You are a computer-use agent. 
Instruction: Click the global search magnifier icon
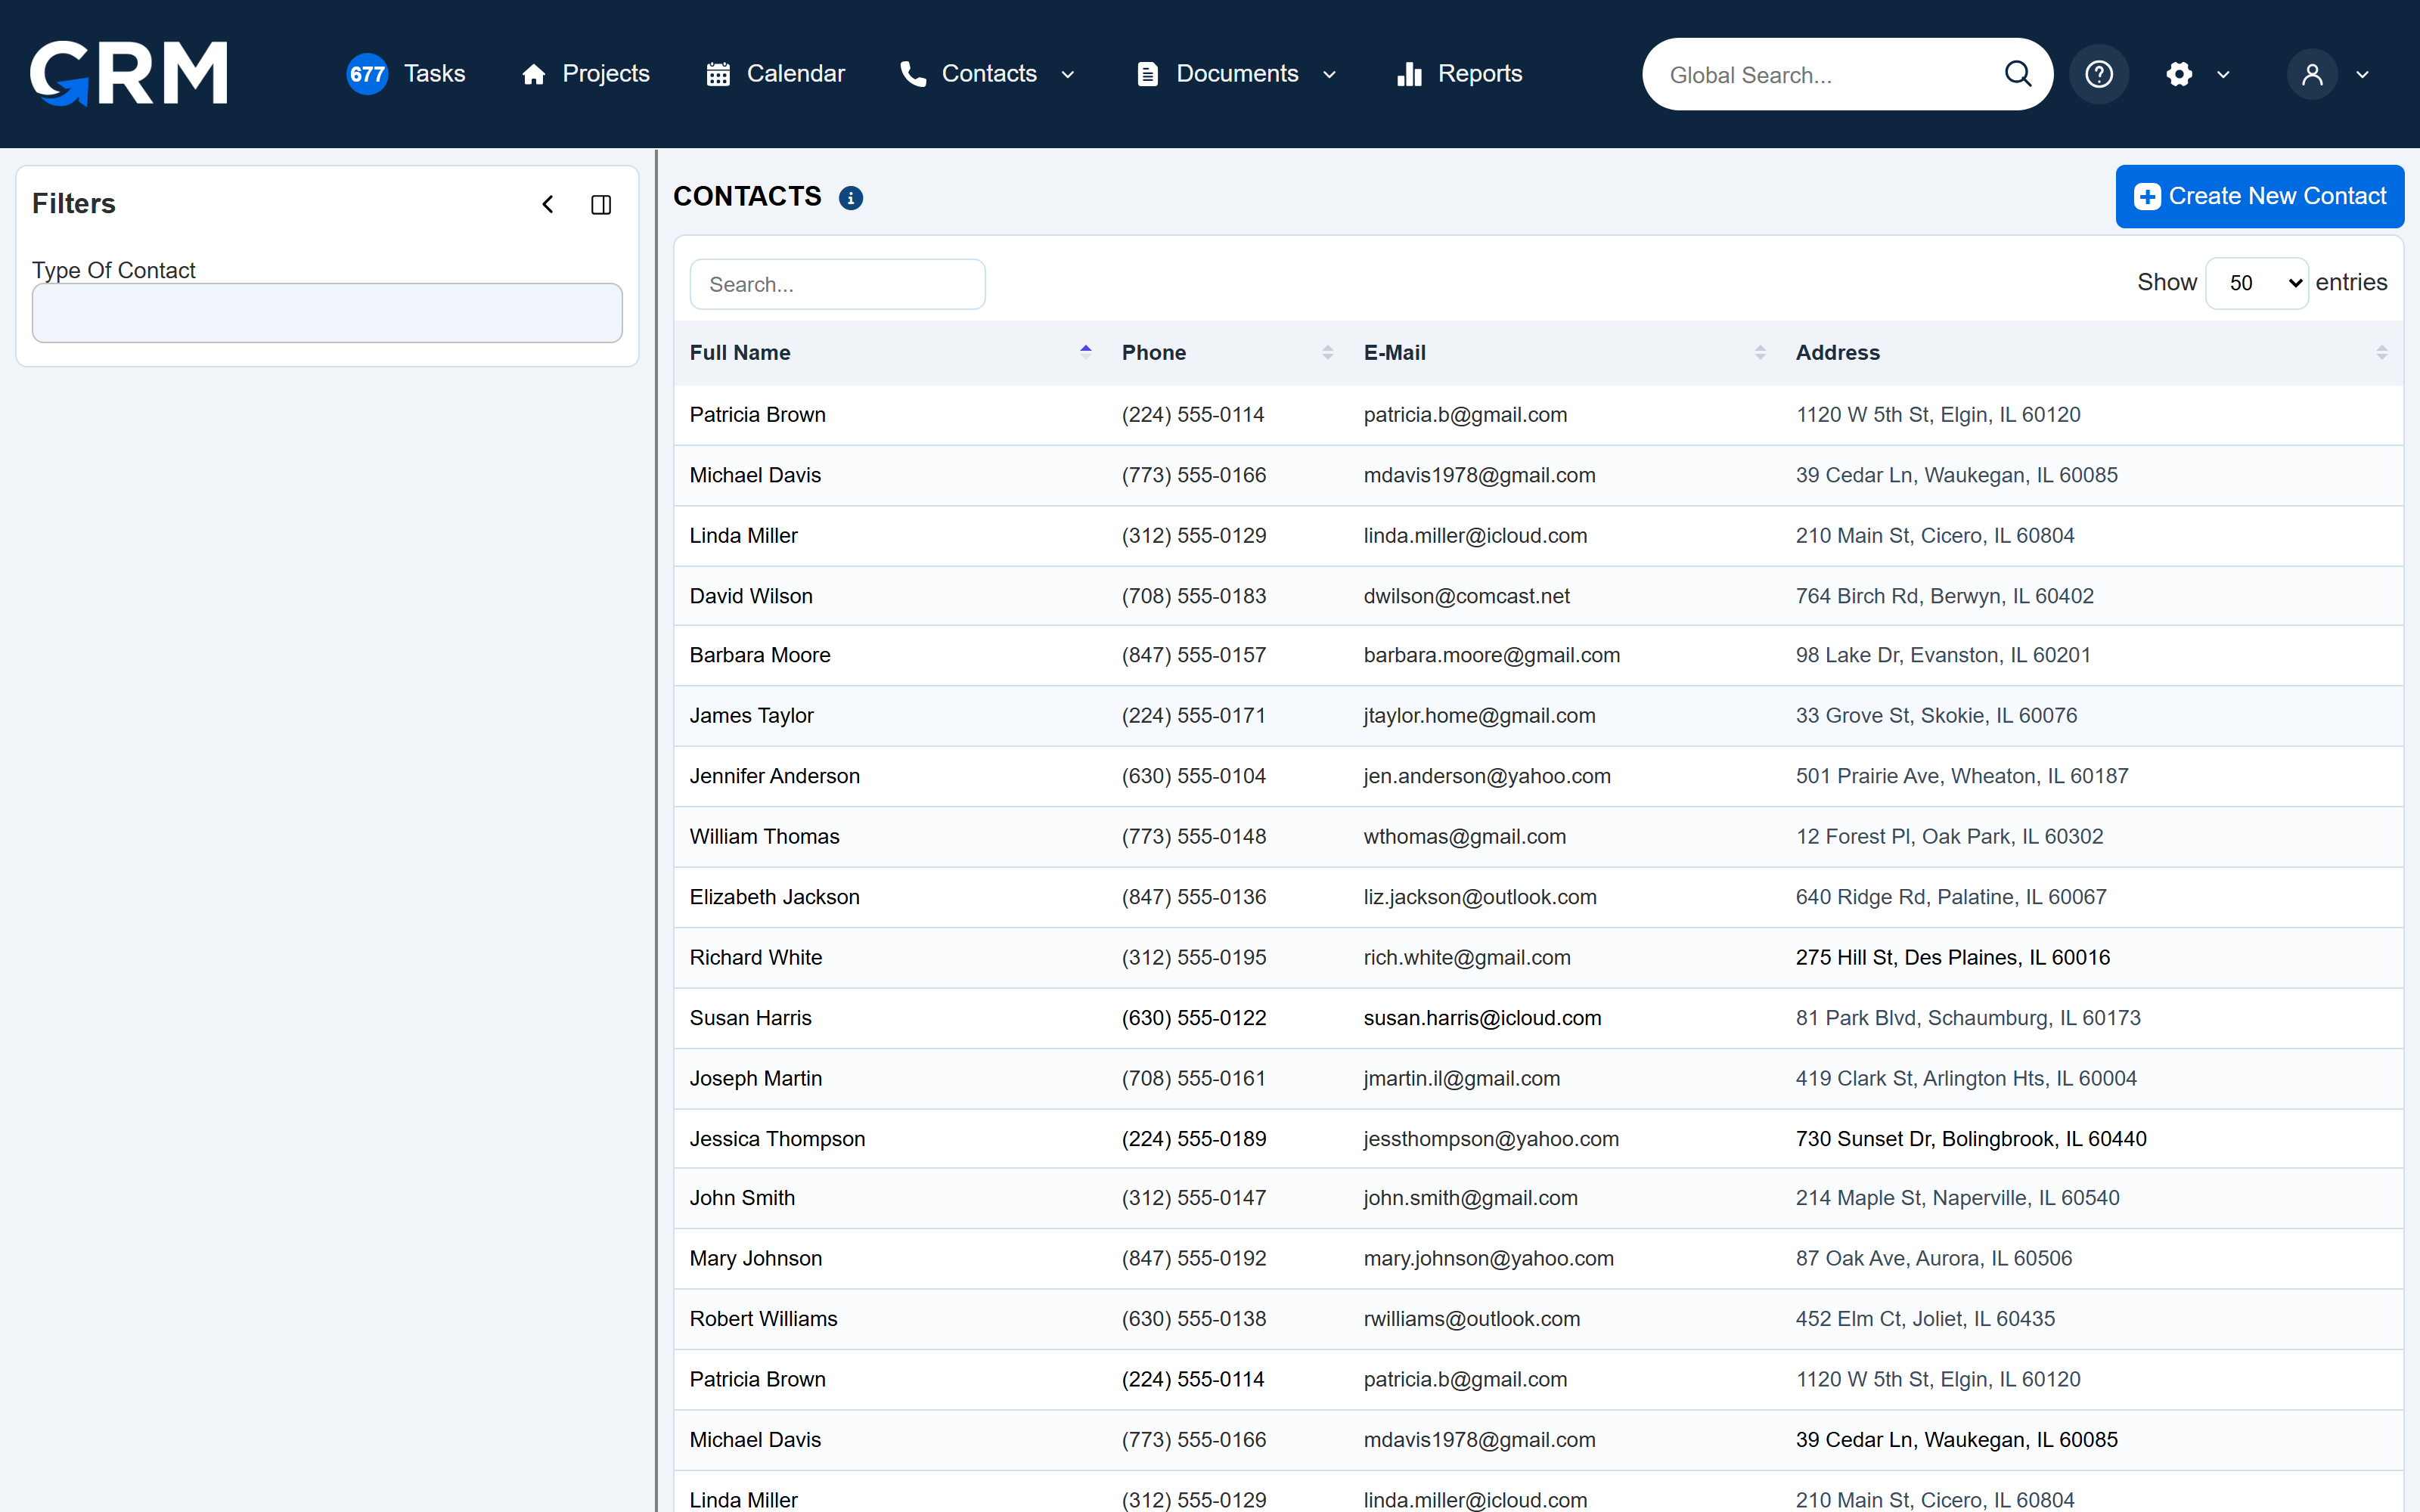tap(2018, 74)
